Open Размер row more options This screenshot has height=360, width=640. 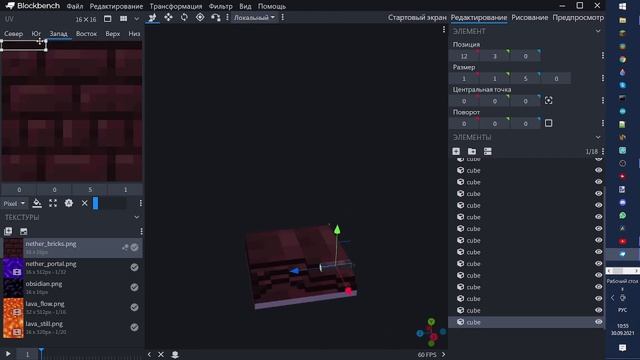point(603,78)
